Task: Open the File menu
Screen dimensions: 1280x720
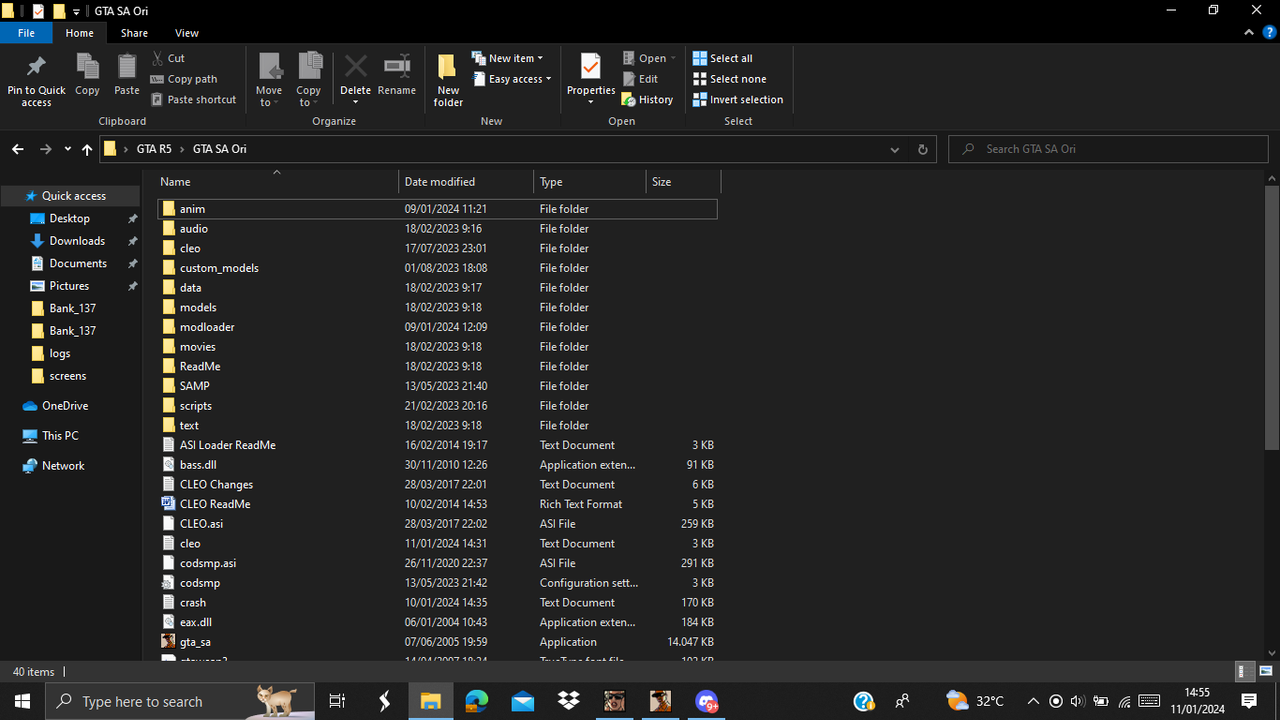Action: point(27,33)
